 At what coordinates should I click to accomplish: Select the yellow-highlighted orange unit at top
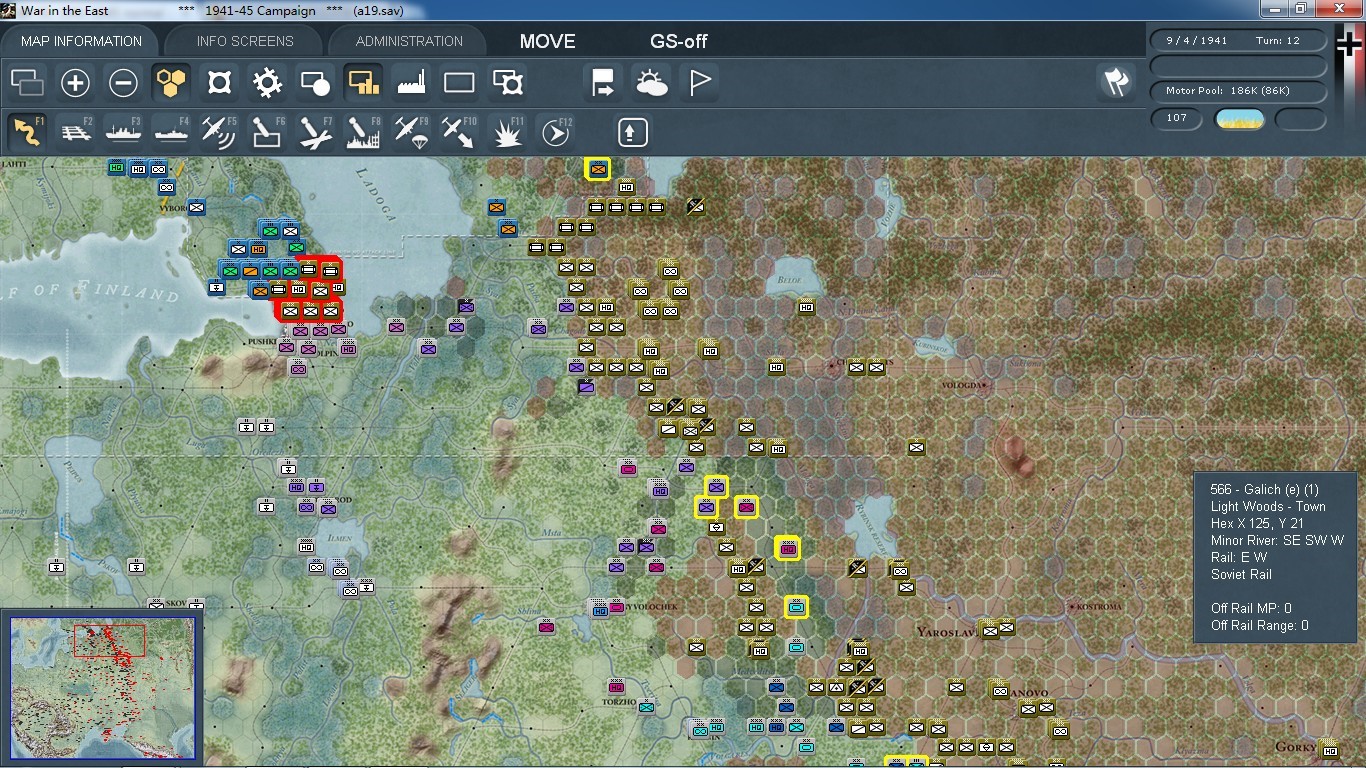pos(598,169)
